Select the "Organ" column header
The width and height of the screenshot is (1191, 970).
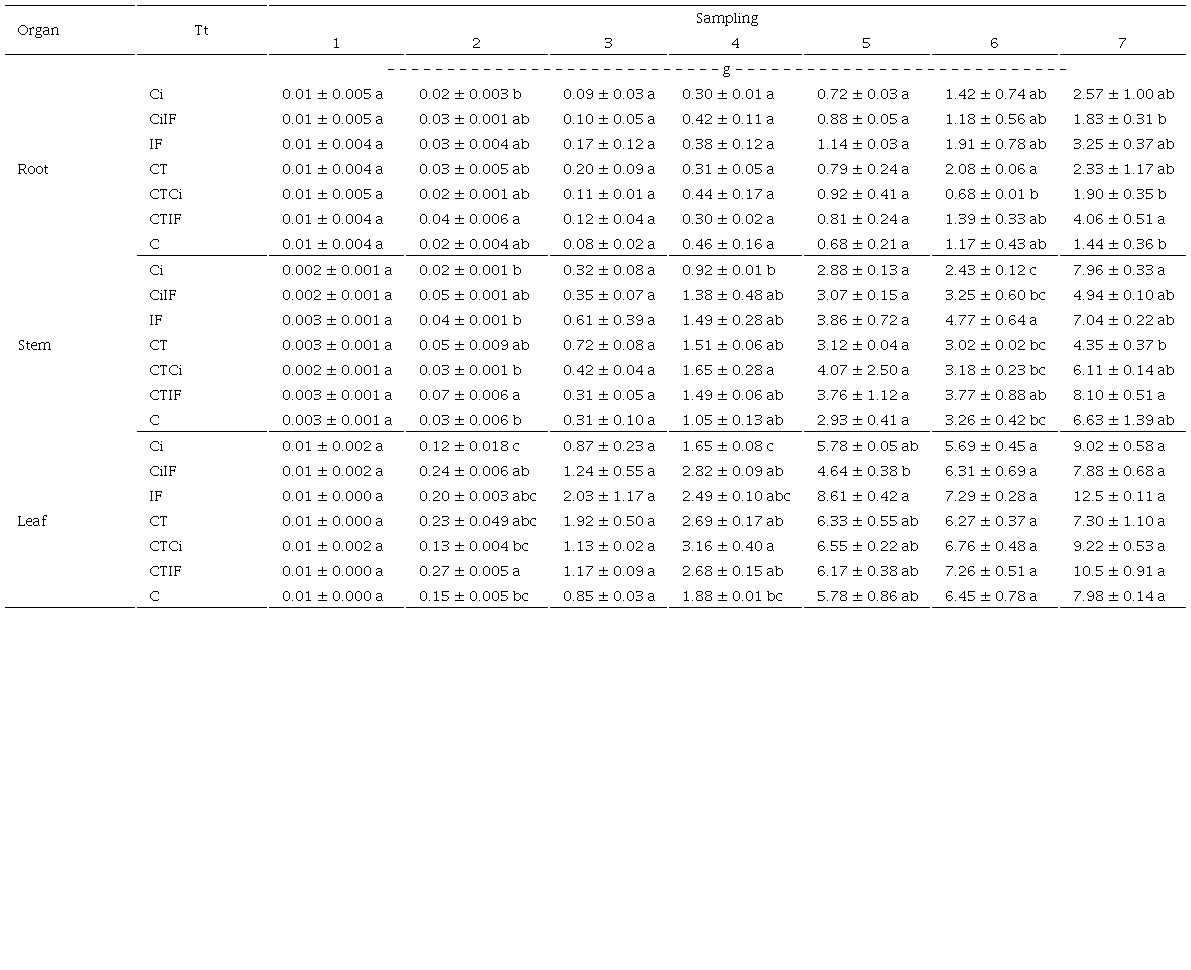[37, 30]
